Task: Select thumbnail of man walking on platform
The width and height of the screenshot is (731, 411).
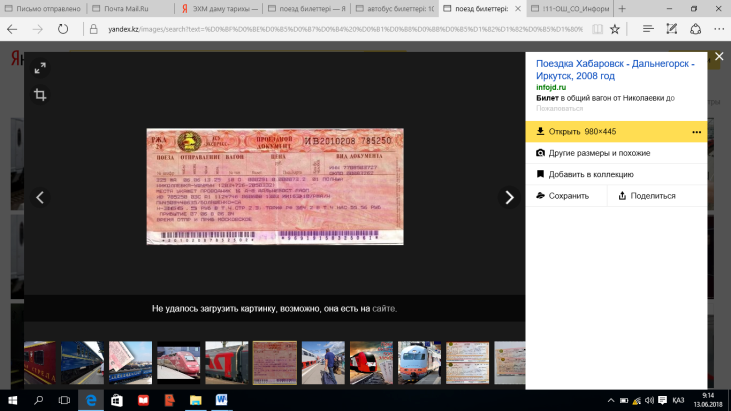Action: 323,363
